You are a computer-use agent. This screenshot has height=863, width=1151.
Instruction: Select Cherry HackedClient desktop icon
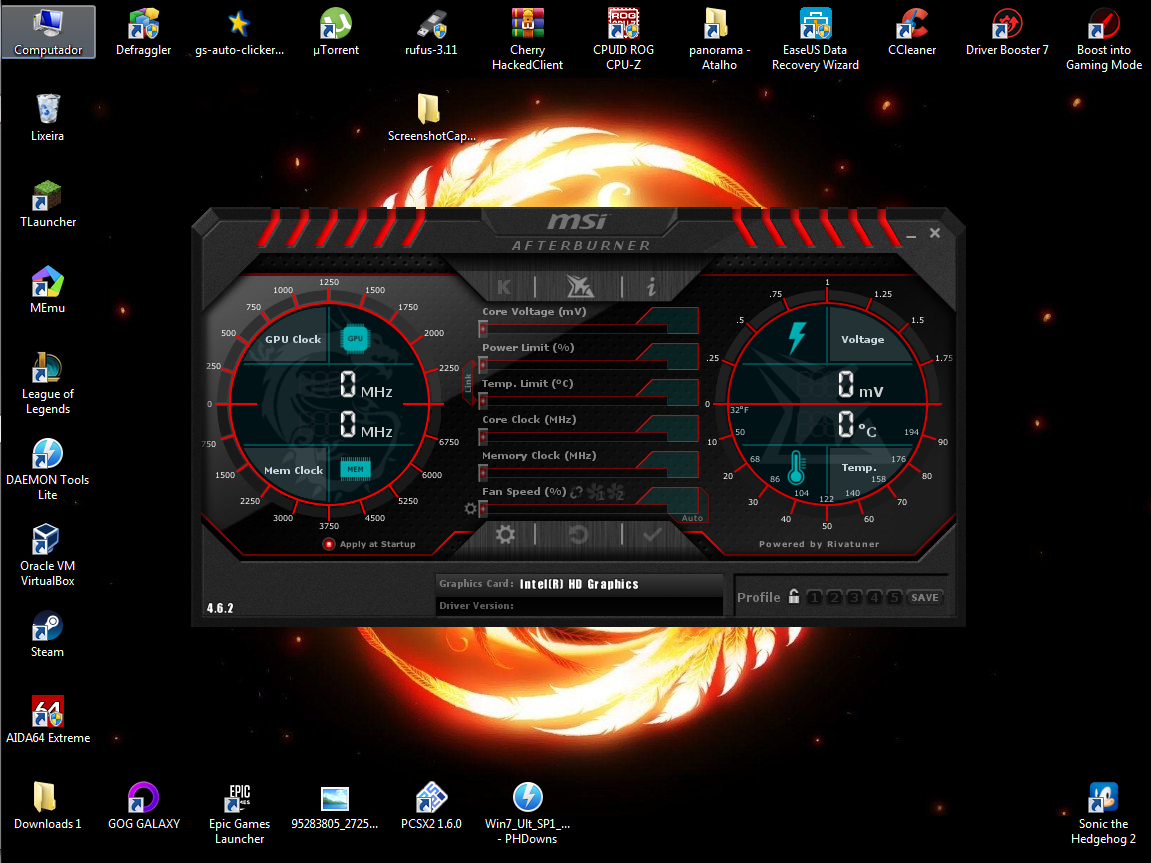click(527, 40)
